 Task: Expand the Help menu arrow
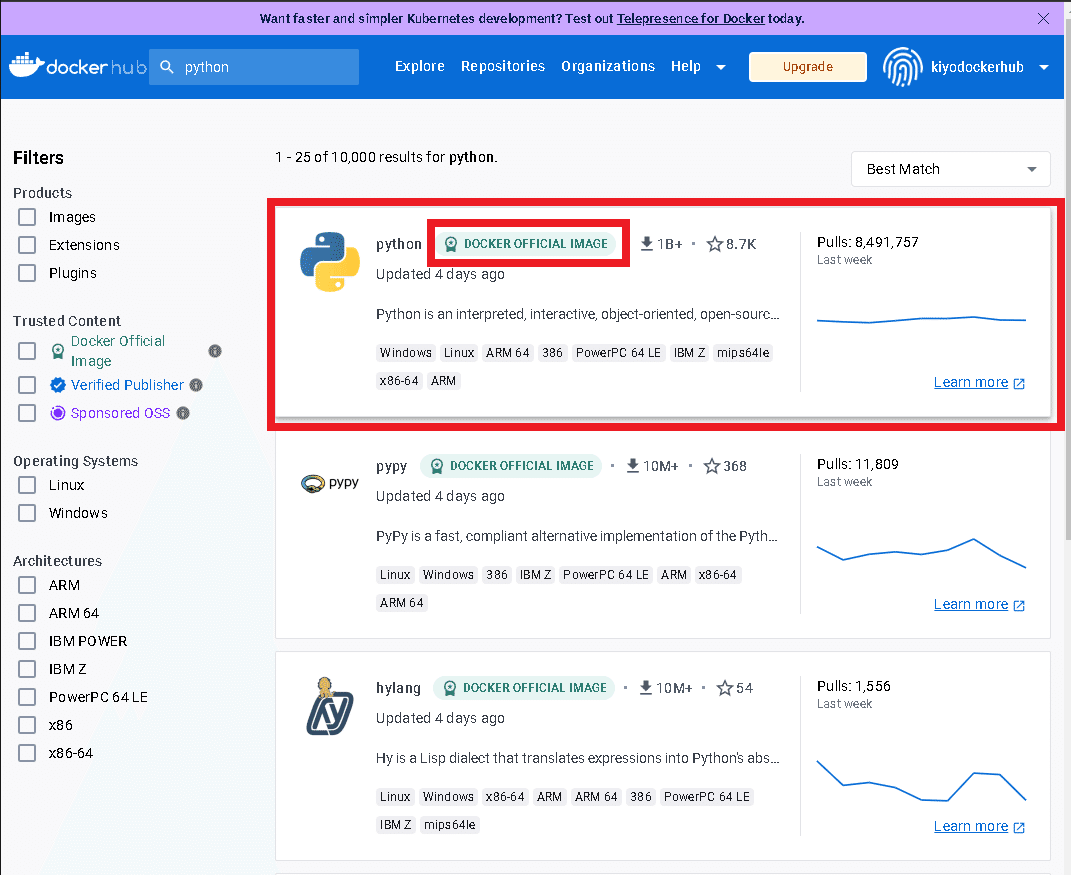(721, 67)
